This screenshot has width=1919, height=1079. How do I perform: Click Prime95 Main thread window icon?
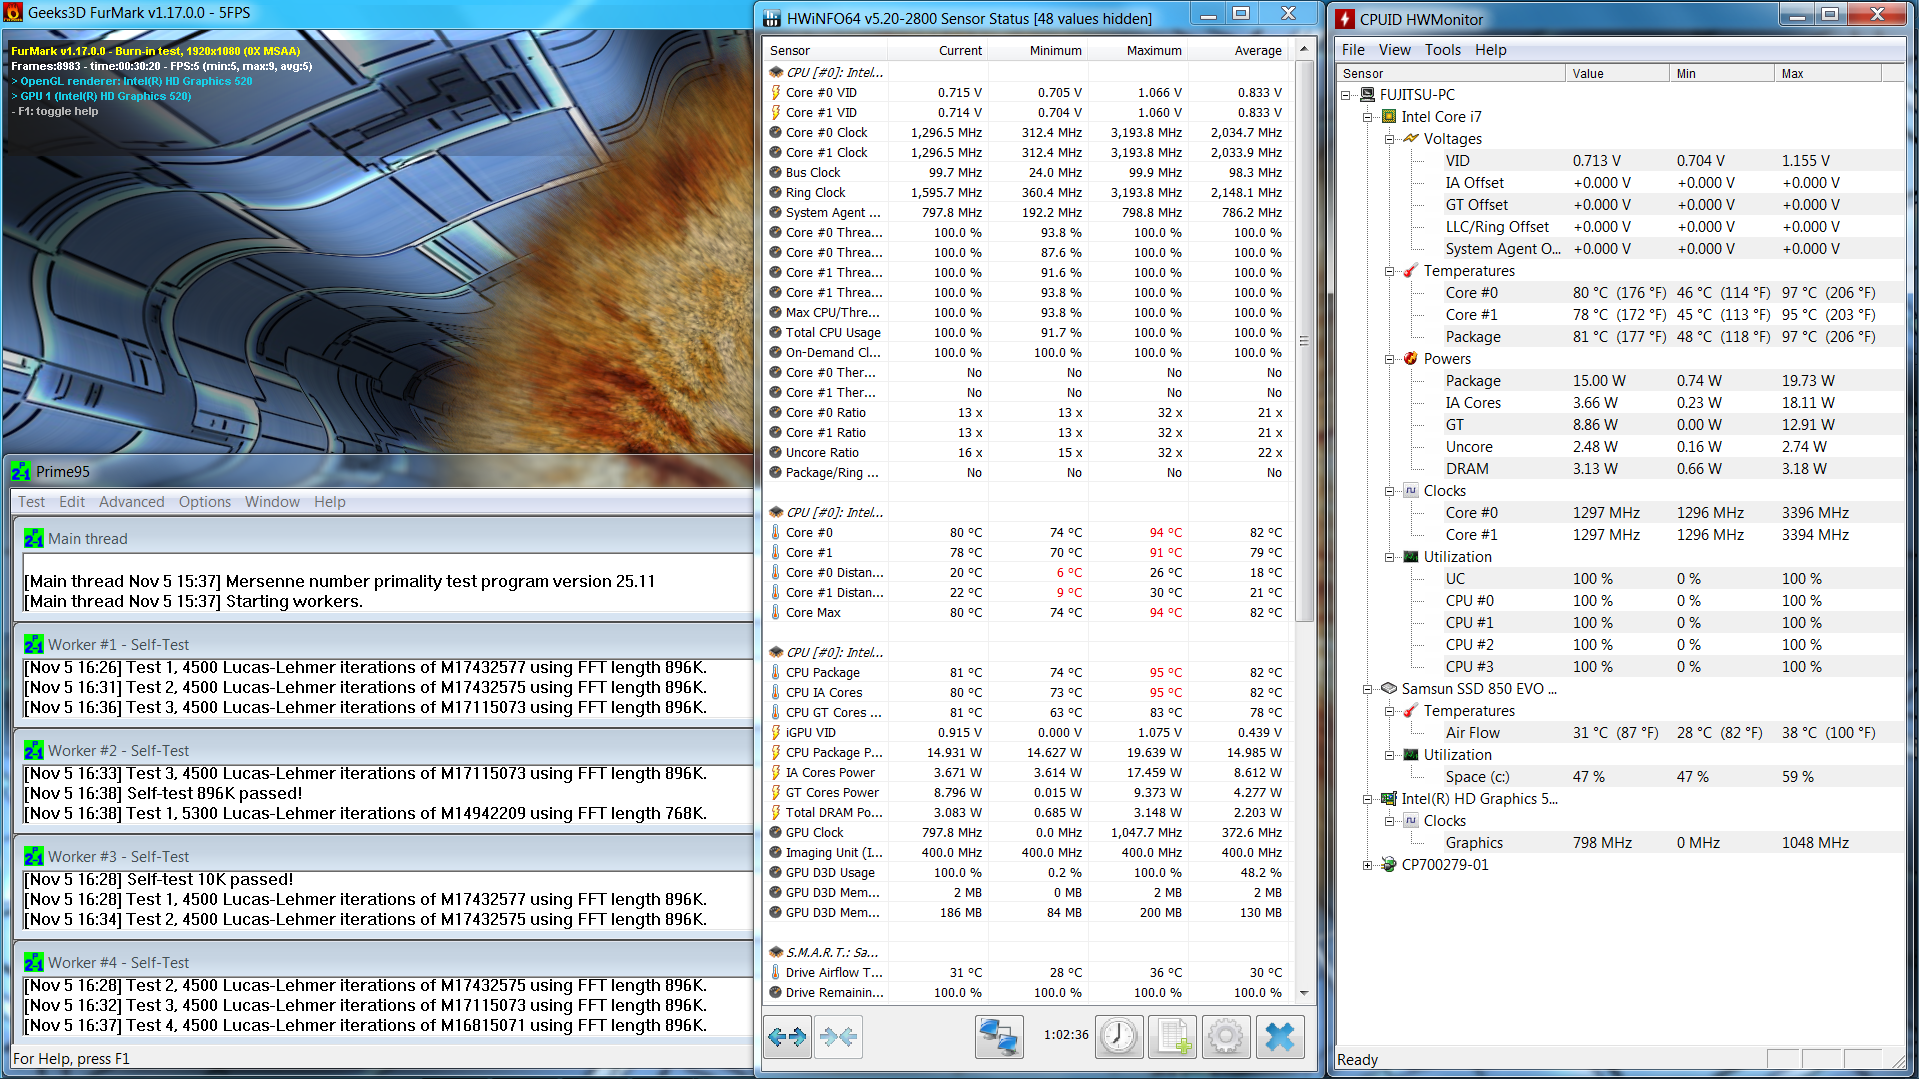pyautogui.click(x=34, y=538)
